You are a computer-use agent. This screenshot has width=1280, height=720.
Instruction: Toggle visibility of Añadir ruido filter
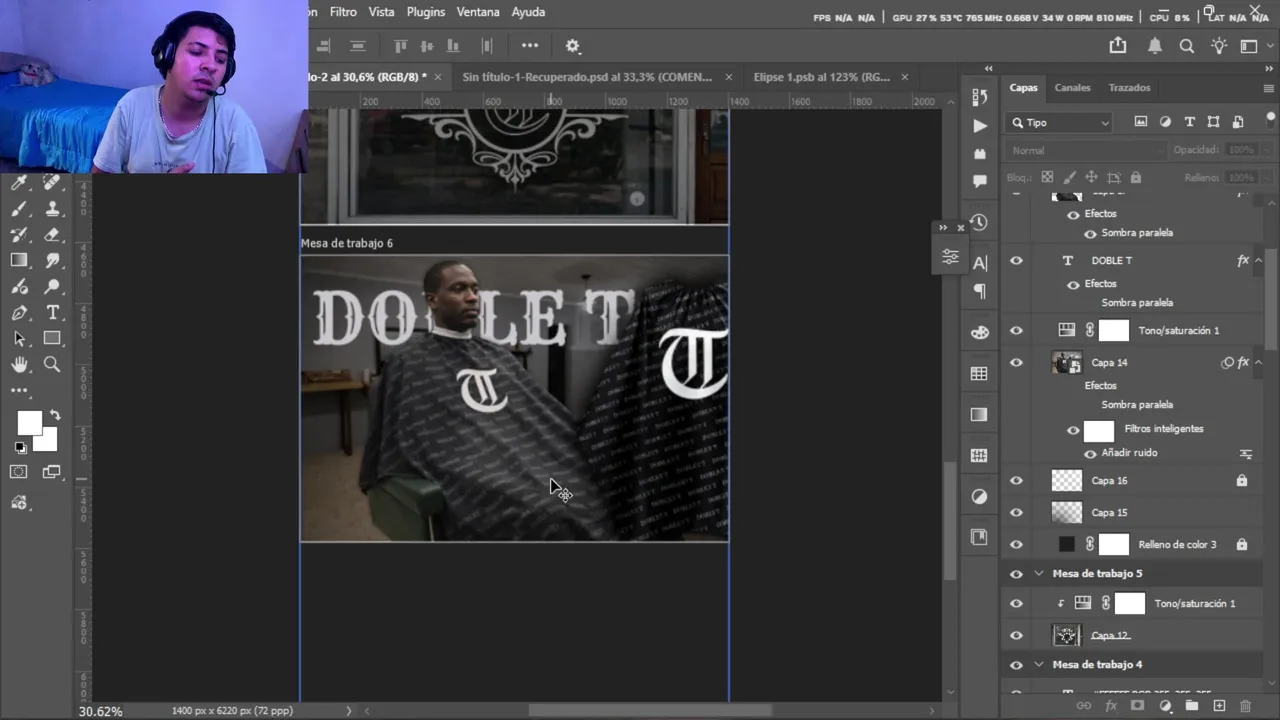[x=1090, y=453]
